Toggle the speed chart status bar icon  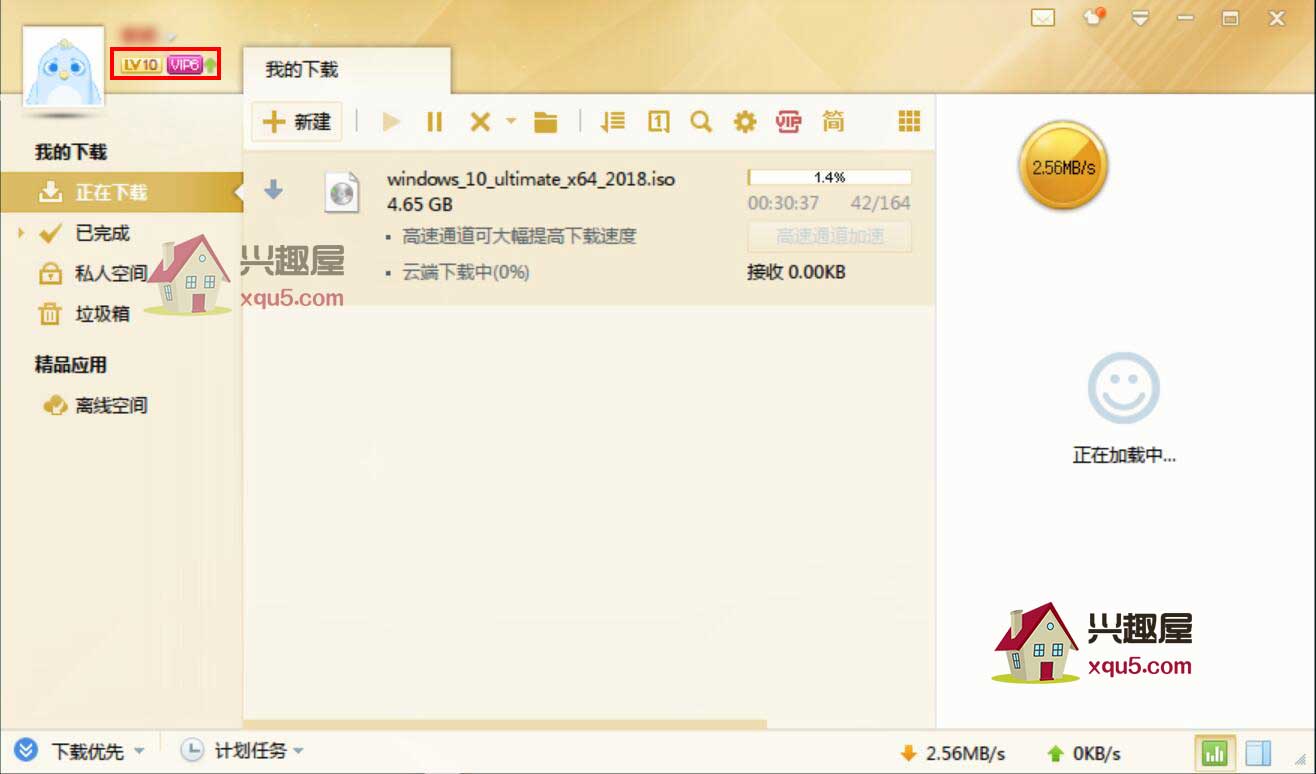coord(1215,753)
